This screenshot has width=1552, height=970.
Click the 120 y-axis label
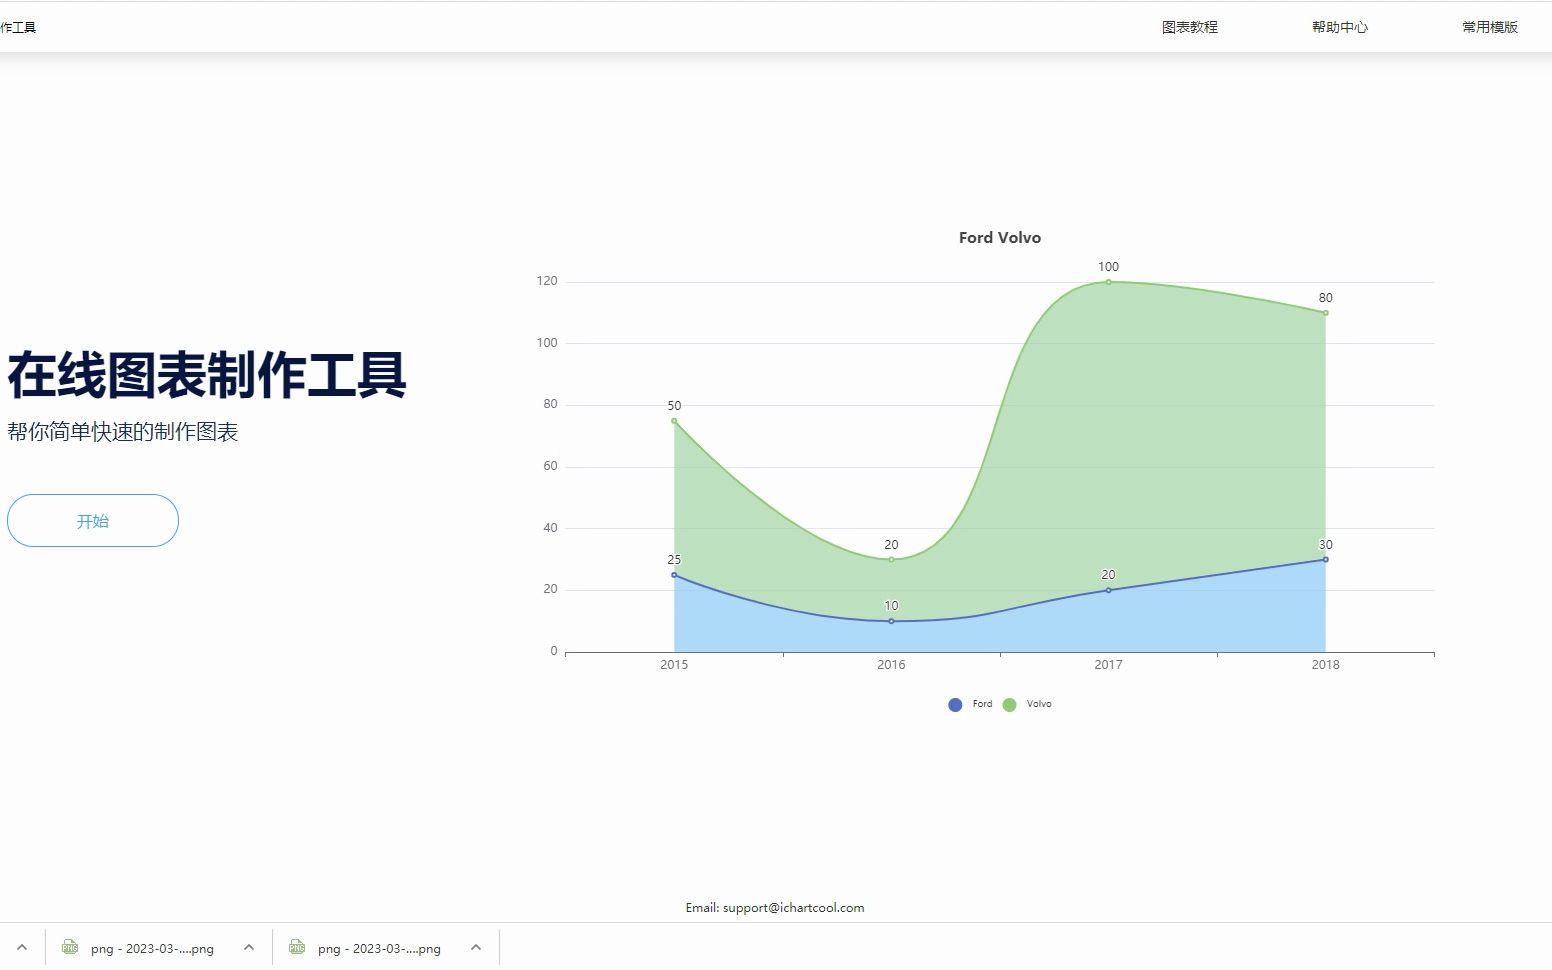click(x=547, y=281)
